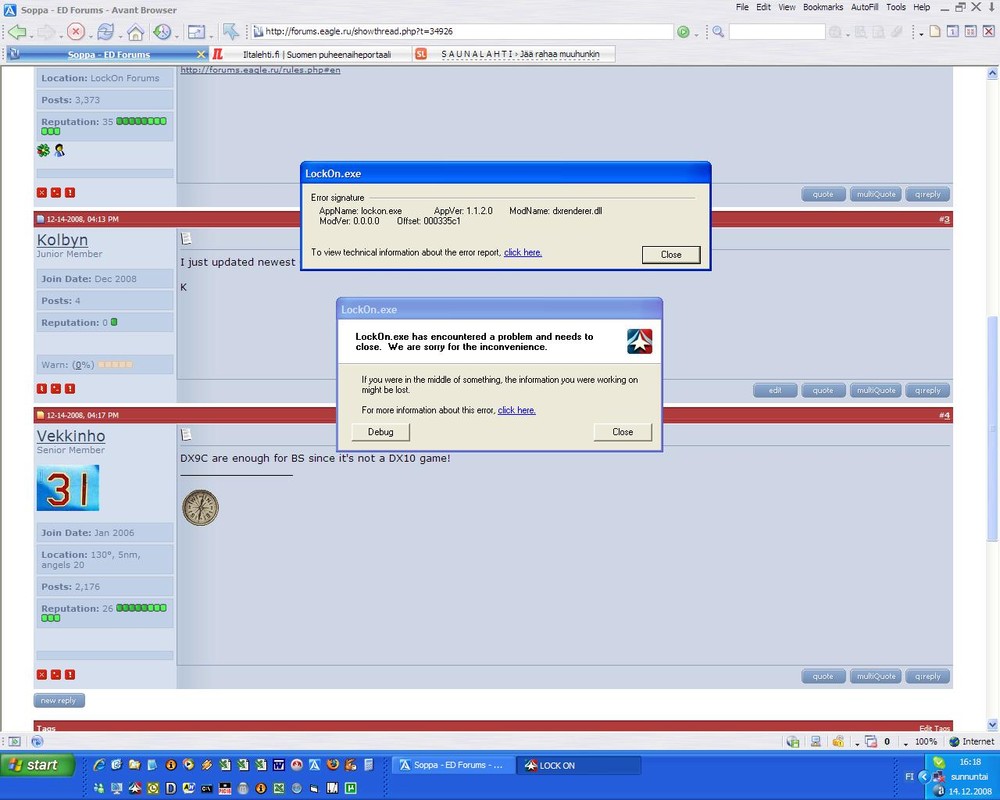Screen dimensions: 1000x800
Task: Click the green Go button beside address bar
Action: tap(683, 32)
